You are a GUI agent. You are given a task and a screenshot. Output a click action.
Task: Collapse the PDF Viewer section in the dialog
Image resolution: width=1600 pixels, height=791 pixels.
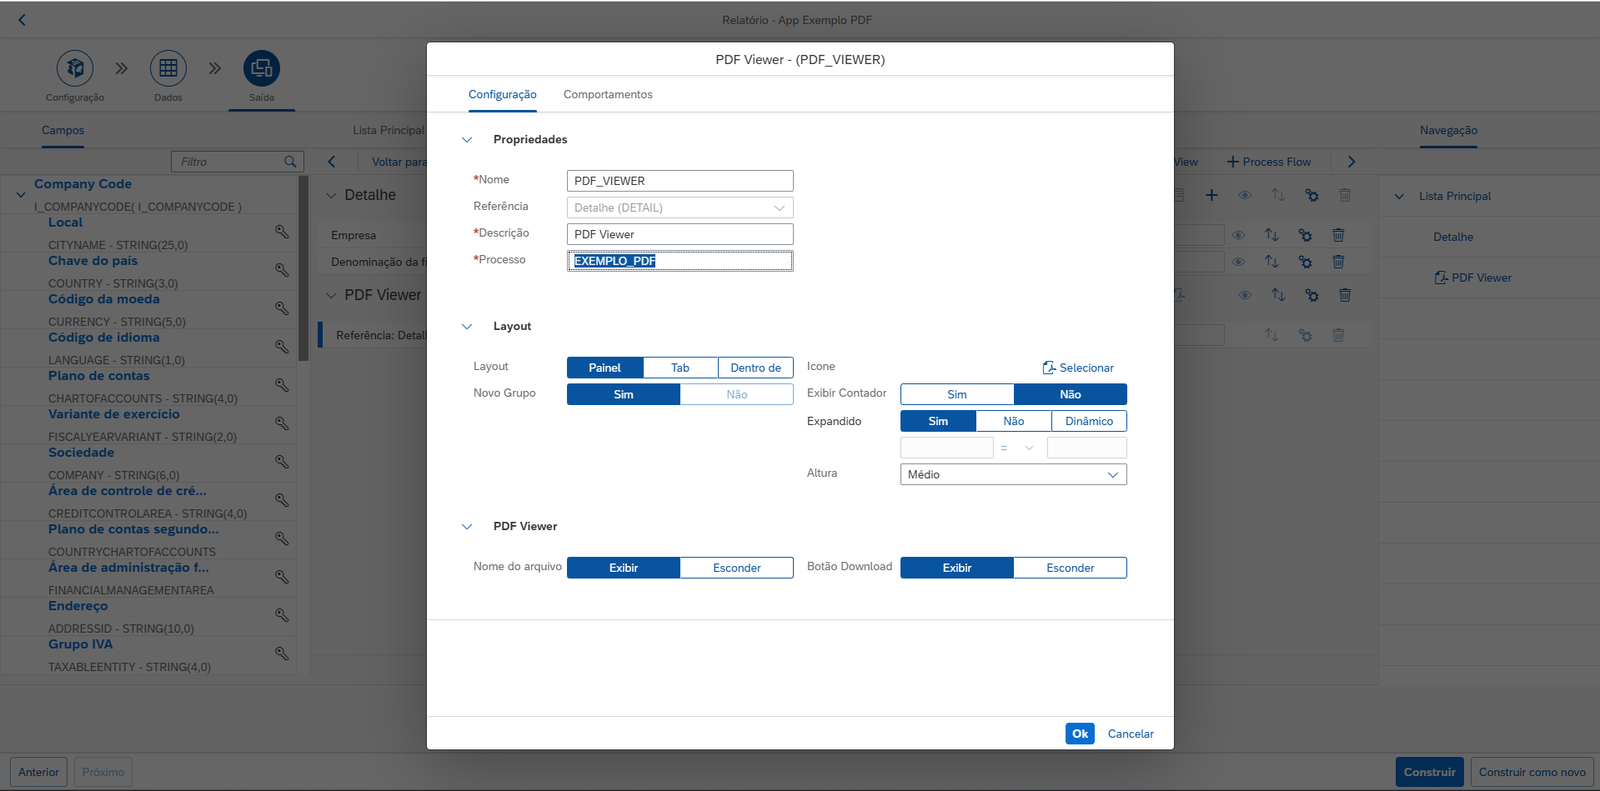click(x=467, y=527)
